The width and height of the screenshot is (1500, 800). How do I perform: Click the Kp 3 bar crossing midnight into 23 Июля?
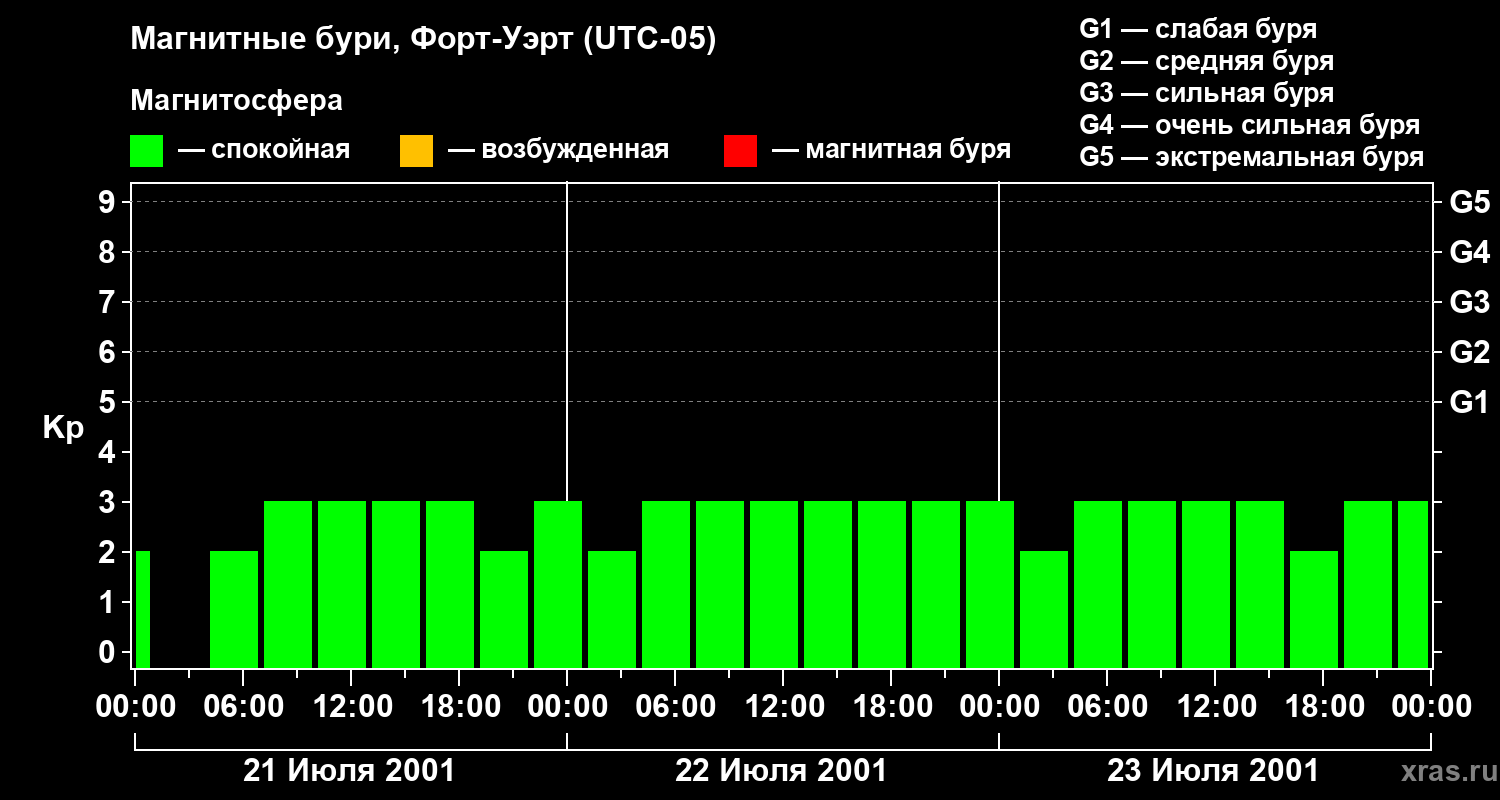tap(990, 584)
